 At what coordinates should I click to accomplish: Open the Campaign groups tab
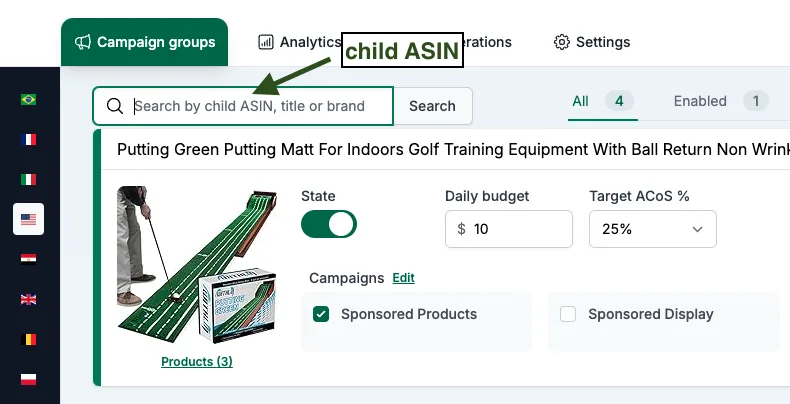(145, 42)
